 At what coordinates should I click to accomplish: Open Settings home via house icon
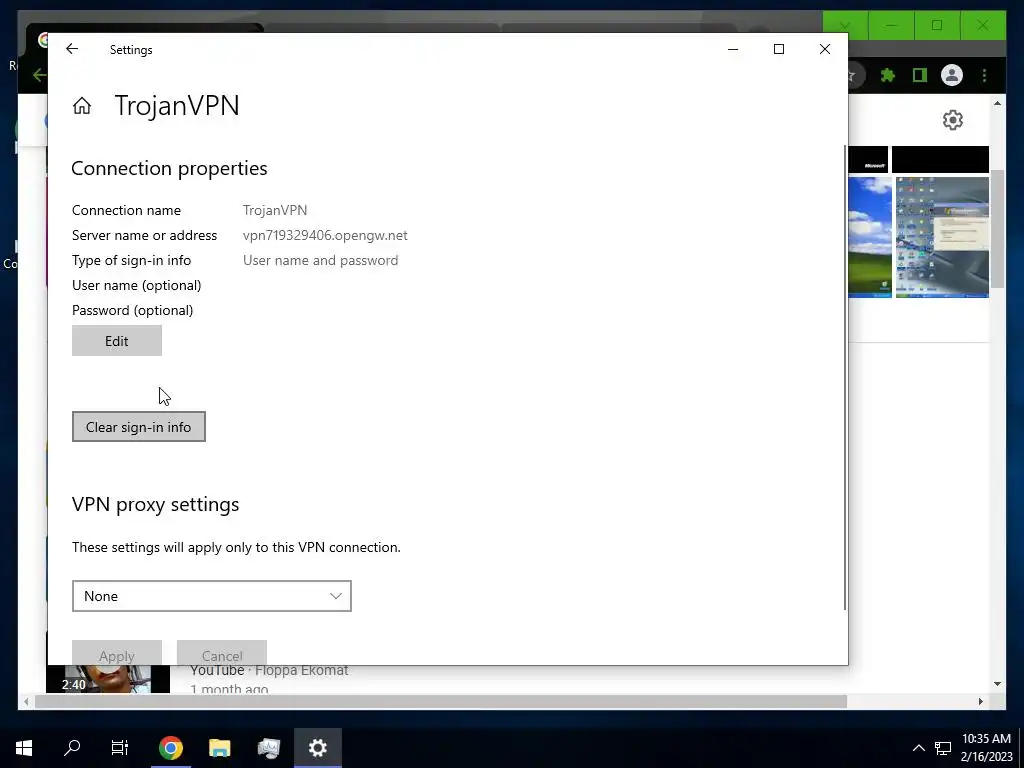click(x=82, y=106)
